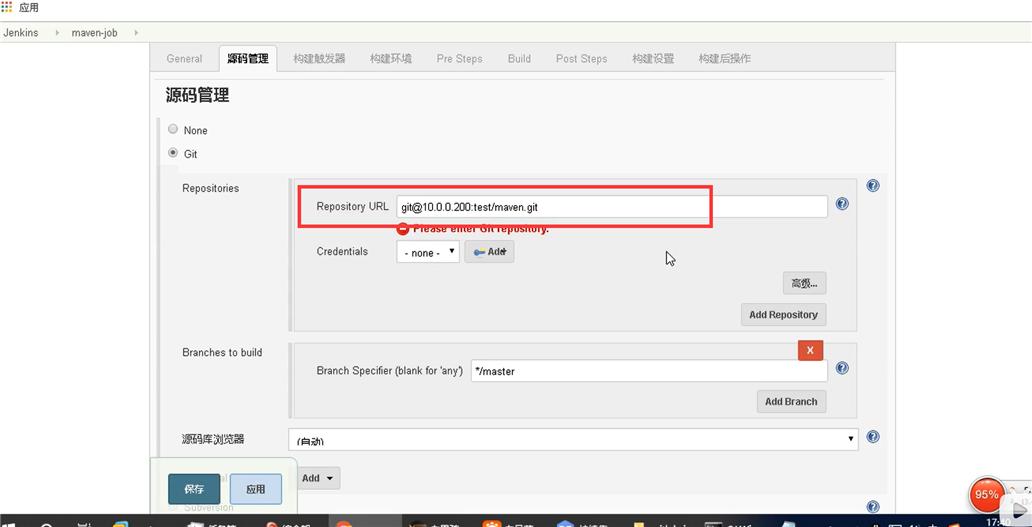The image size is (1032, 527).
Task: Focus the Repository URL input field
Action: pyautogui.click(x=612, y=207)
